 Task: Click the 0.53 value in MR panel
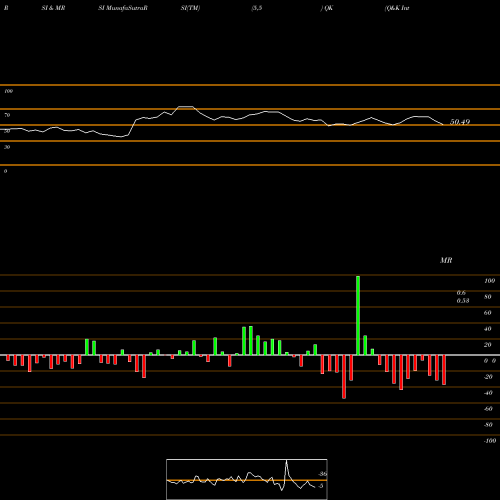pyautogui.click(x=463, y=301)
